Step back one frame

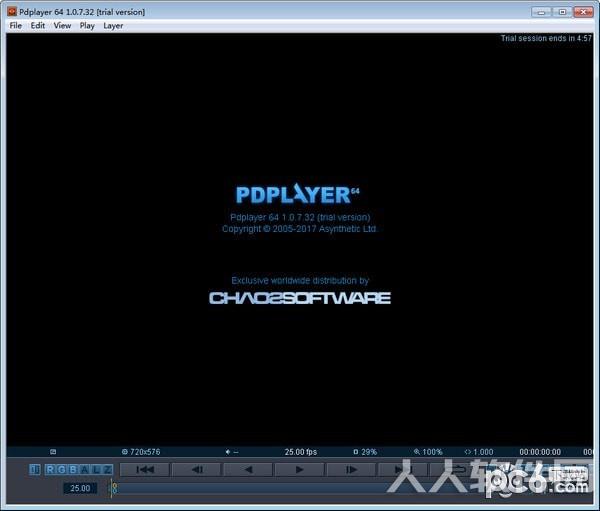click(x=197, y=469)
